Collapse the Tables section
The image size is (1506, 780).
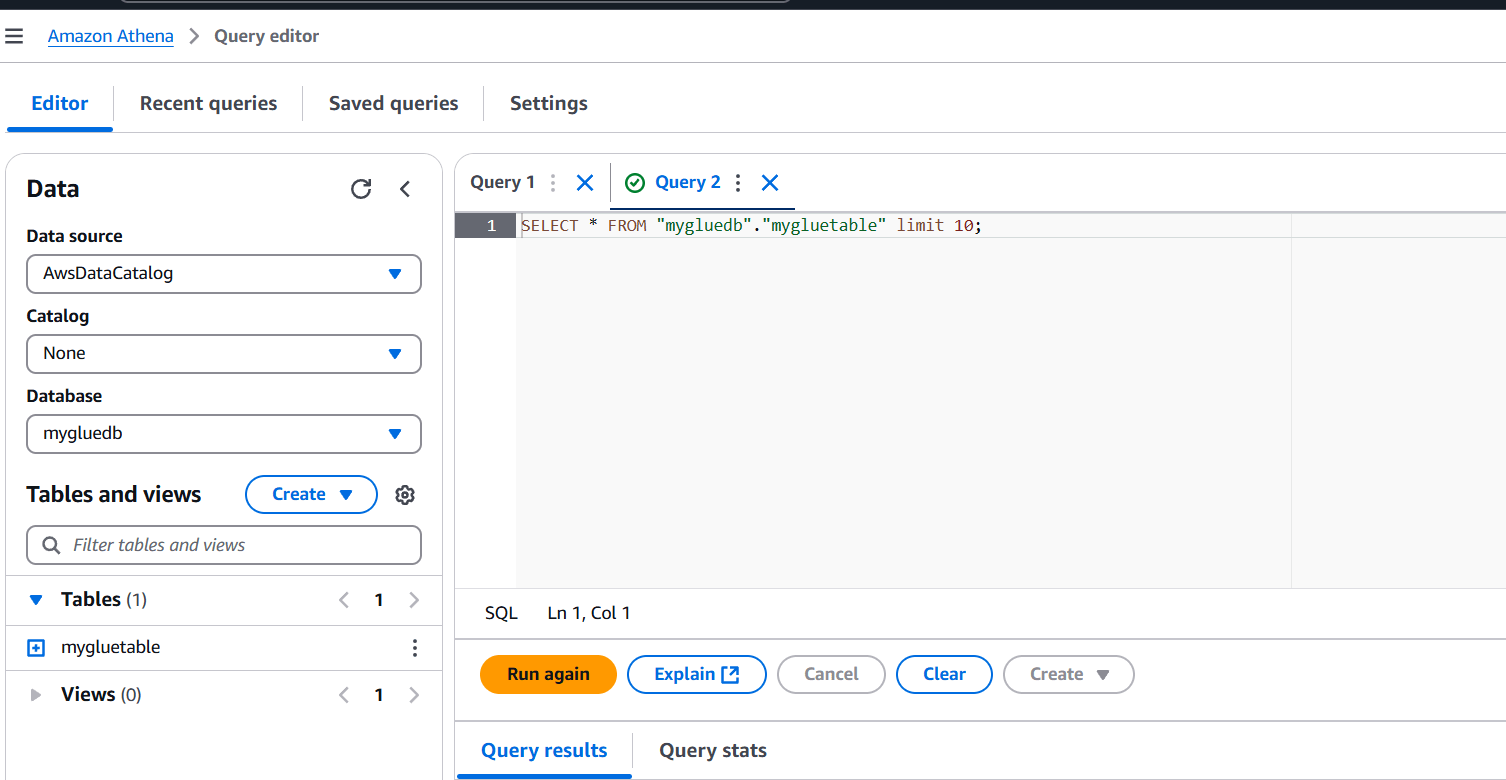[x=36, y=600]
